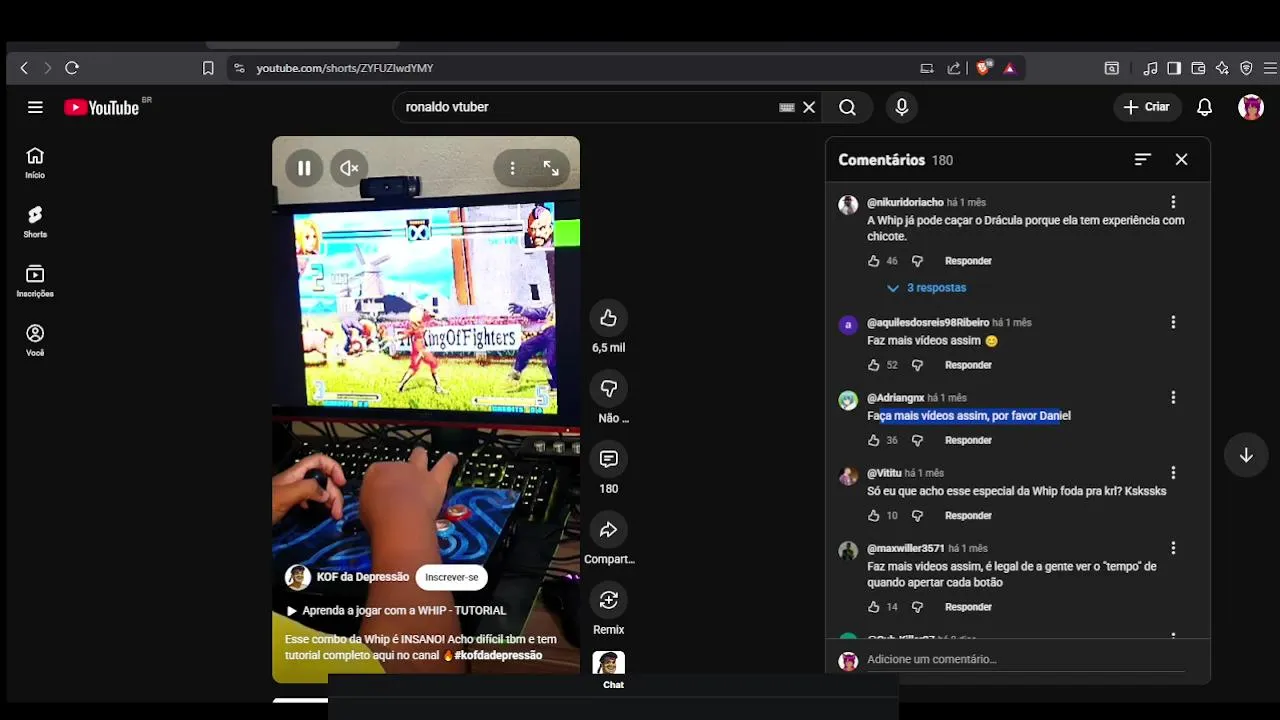Unmute the Short's audio
1280x720 pixels.
(349, 168)
